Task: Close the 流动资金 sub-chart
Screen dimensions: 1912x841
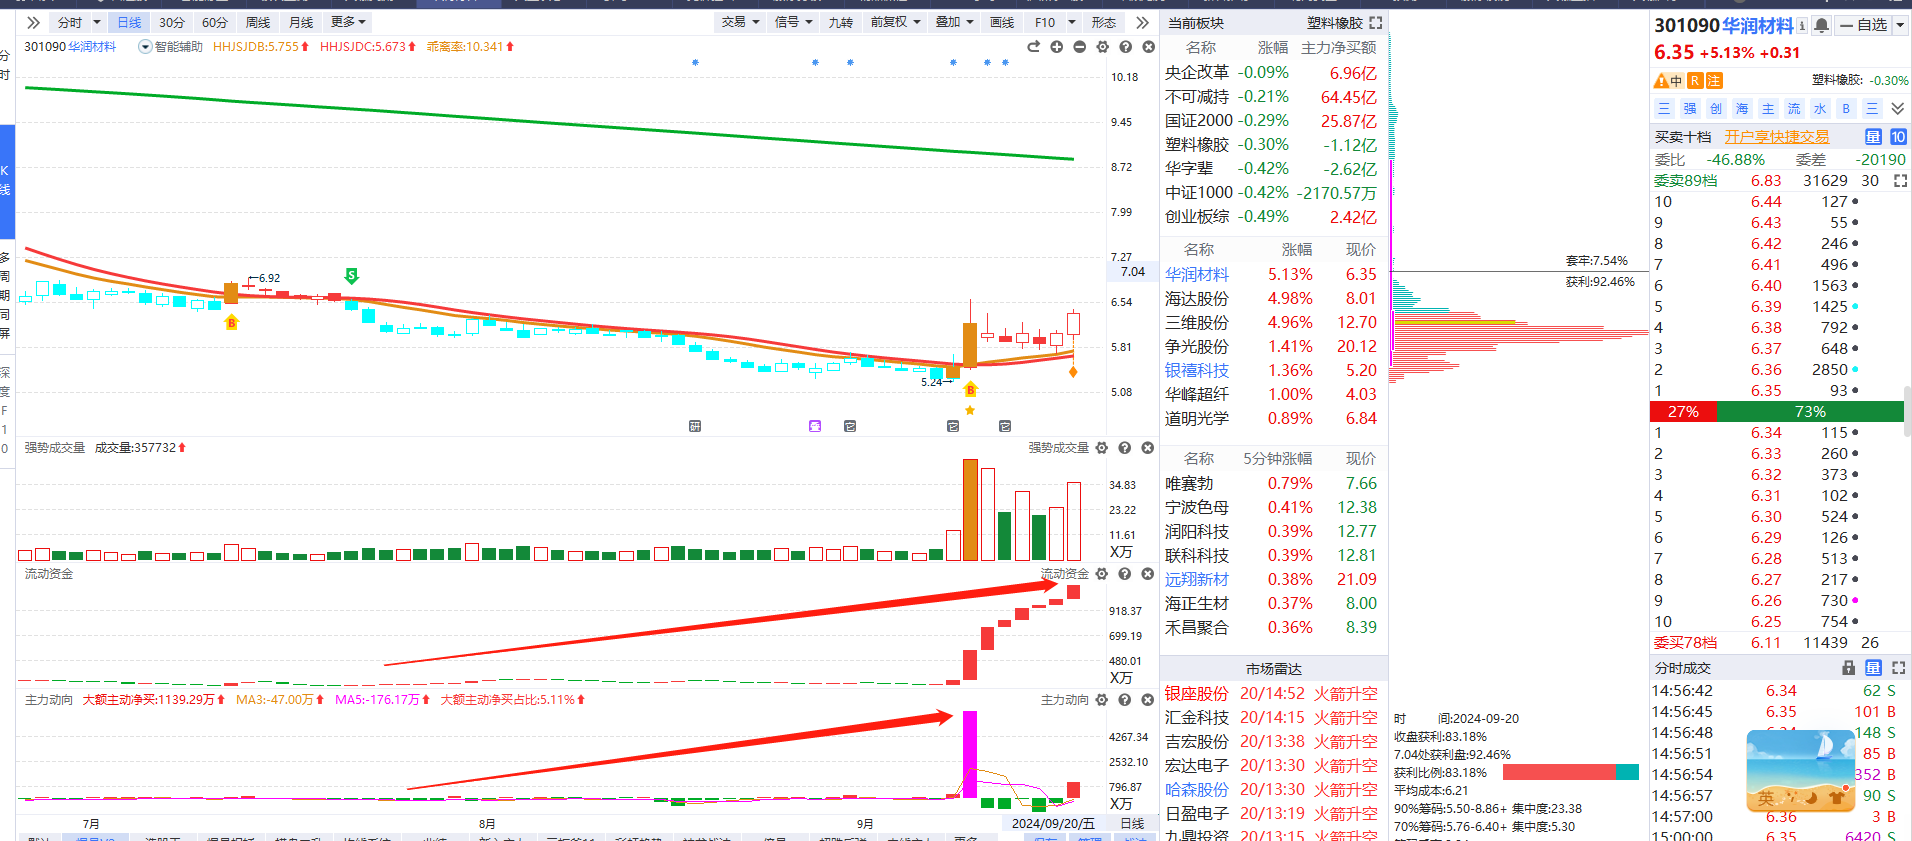Action: [x=1148, y=574]
